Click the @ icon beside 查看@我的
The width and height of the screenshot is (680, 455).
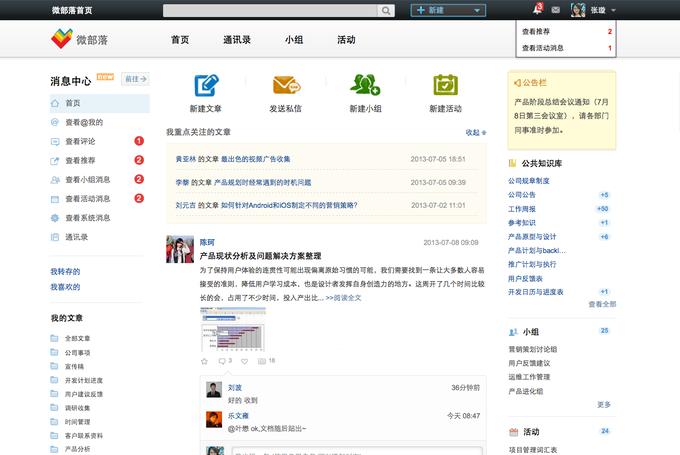tap(55, 122)
